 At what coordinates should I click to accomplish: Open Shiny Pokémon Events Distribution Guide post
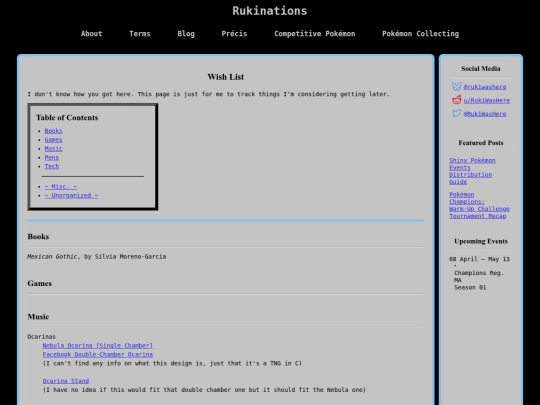click(x=472, y=171)
